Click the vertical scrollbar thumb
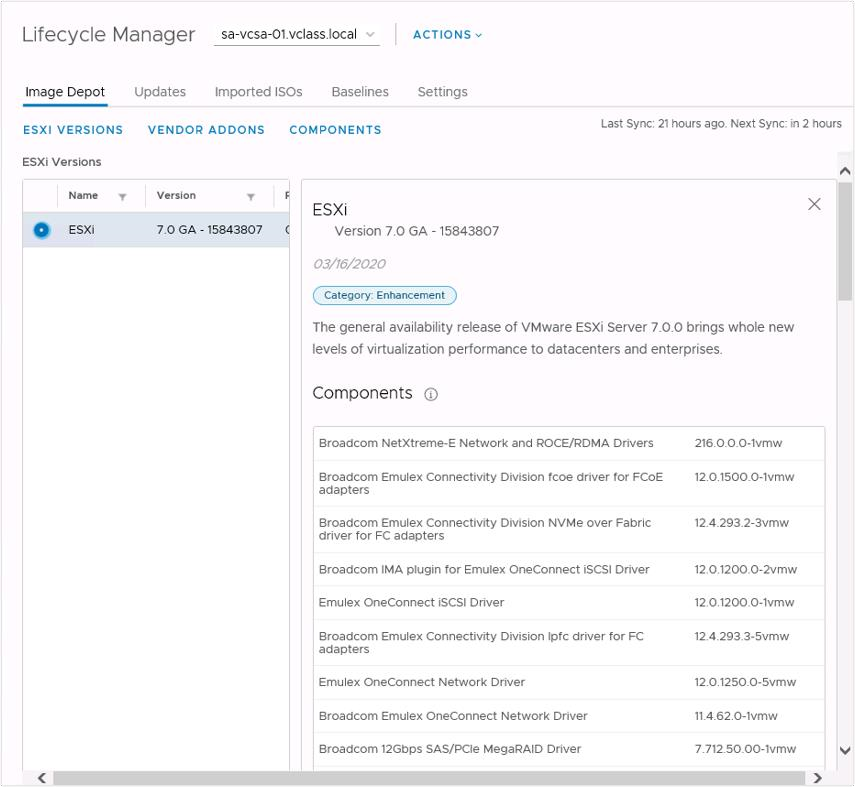855x787 pixels. point(845,241)
